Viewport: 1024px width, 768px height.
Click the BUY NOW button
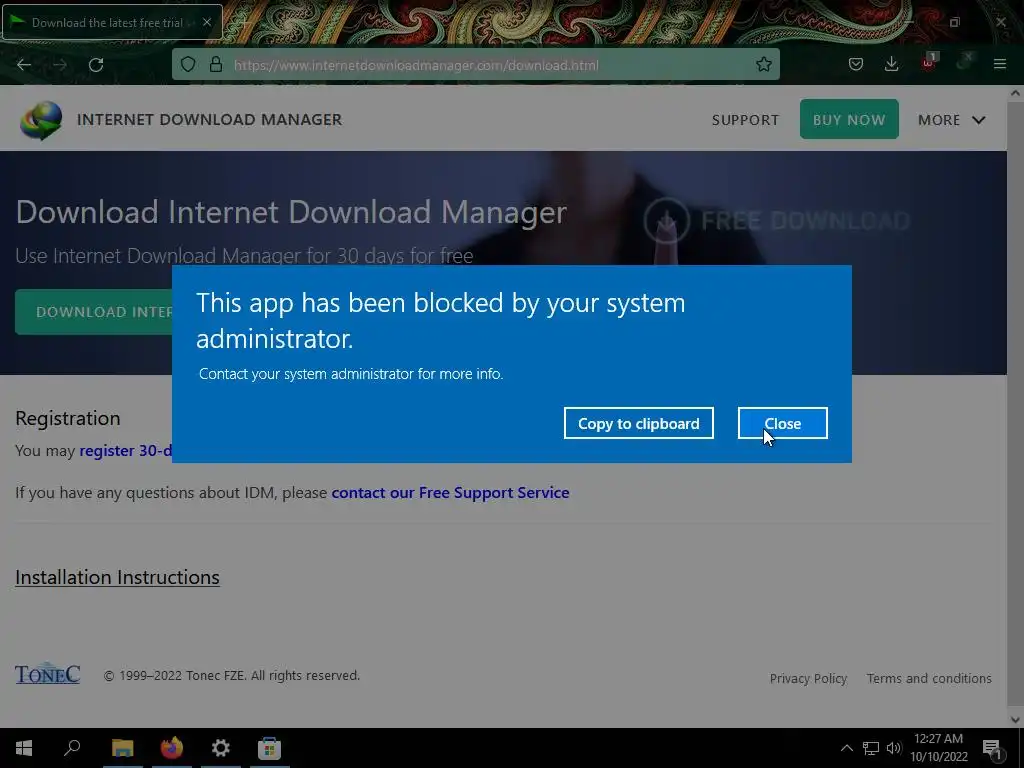[849, 120]
